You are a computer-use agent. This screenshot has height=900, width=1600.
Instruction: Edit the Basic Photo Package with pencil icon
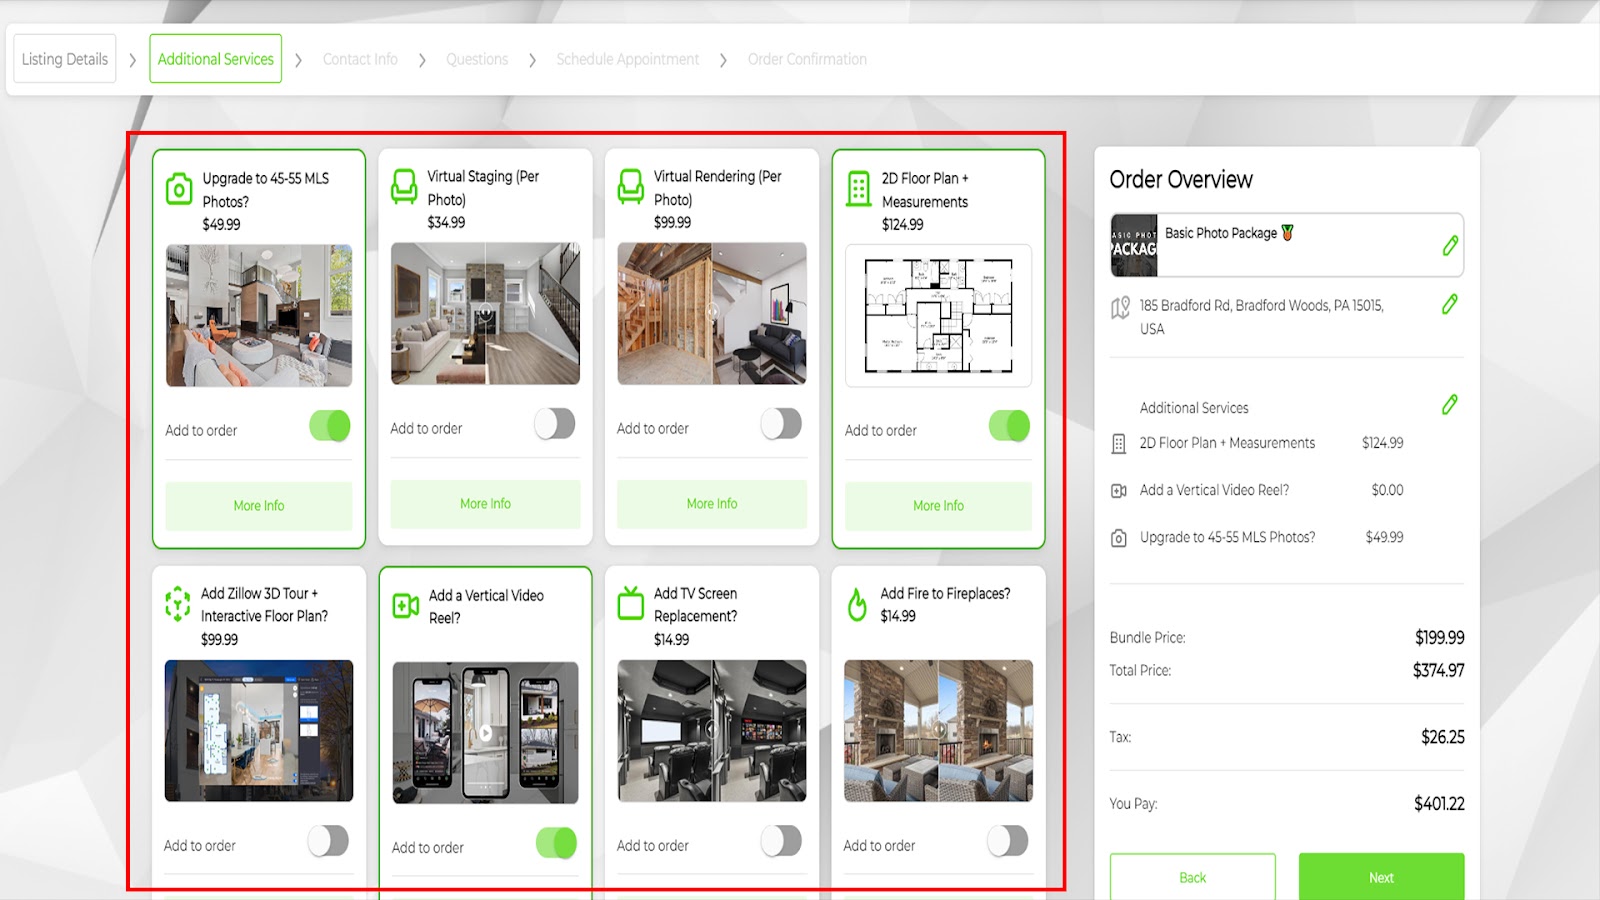(1450, 245)
